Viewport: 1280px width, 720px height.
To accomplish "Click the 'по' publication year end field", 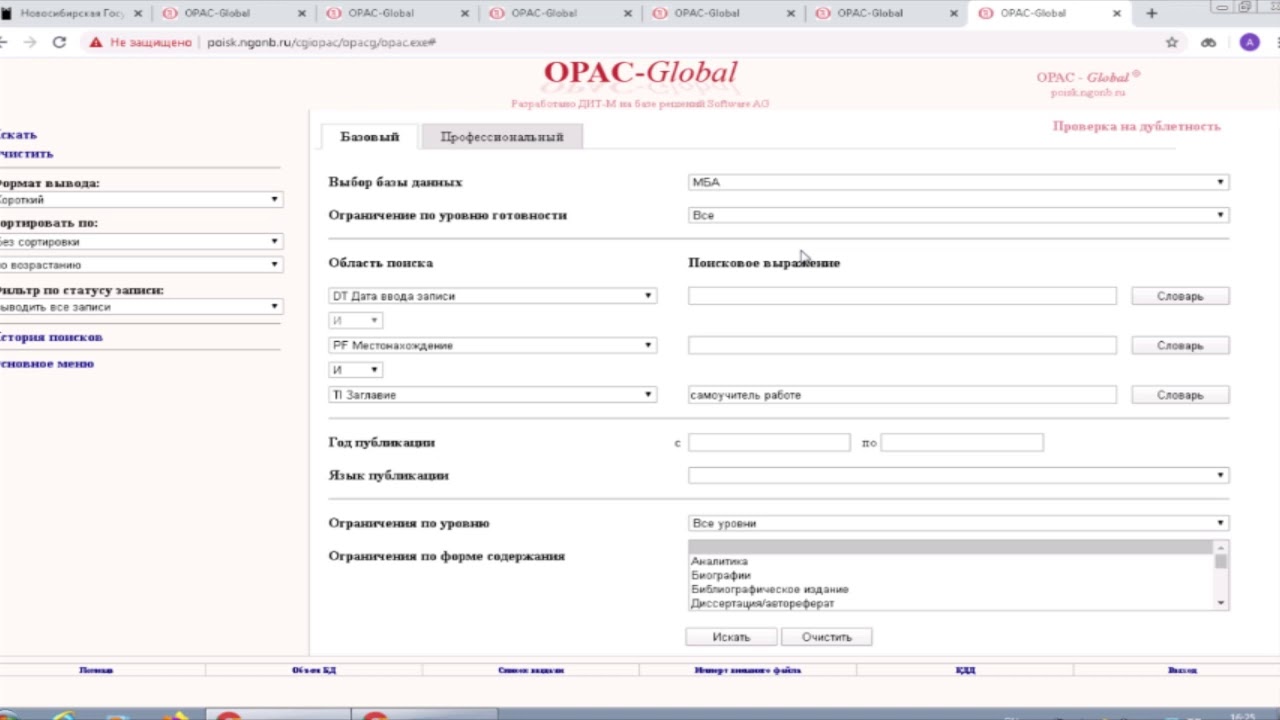I will click(962, 442).
